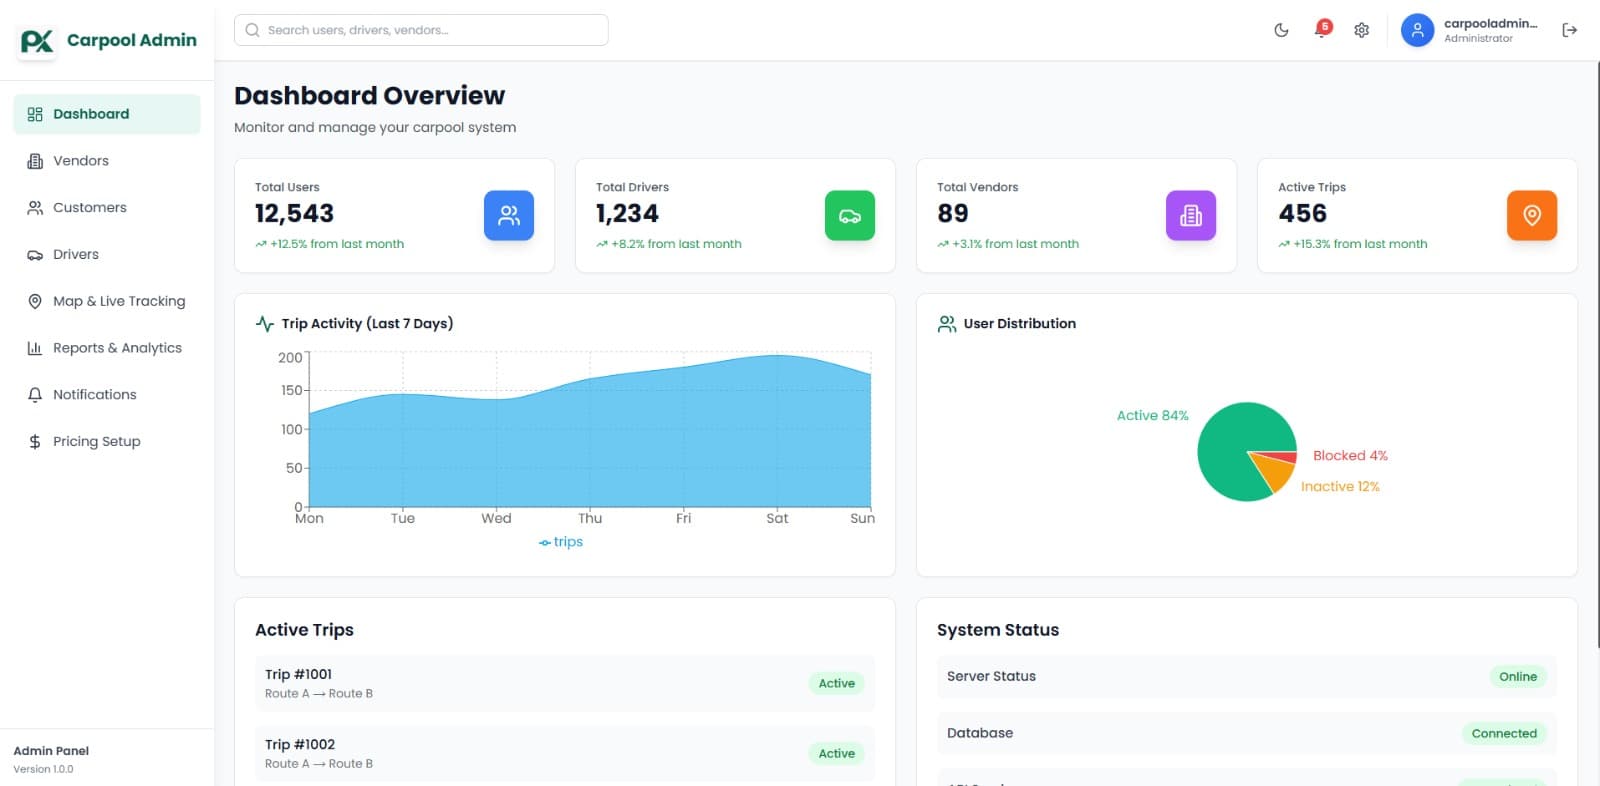Click the trips legend item under chart

(x=561, y=542)
